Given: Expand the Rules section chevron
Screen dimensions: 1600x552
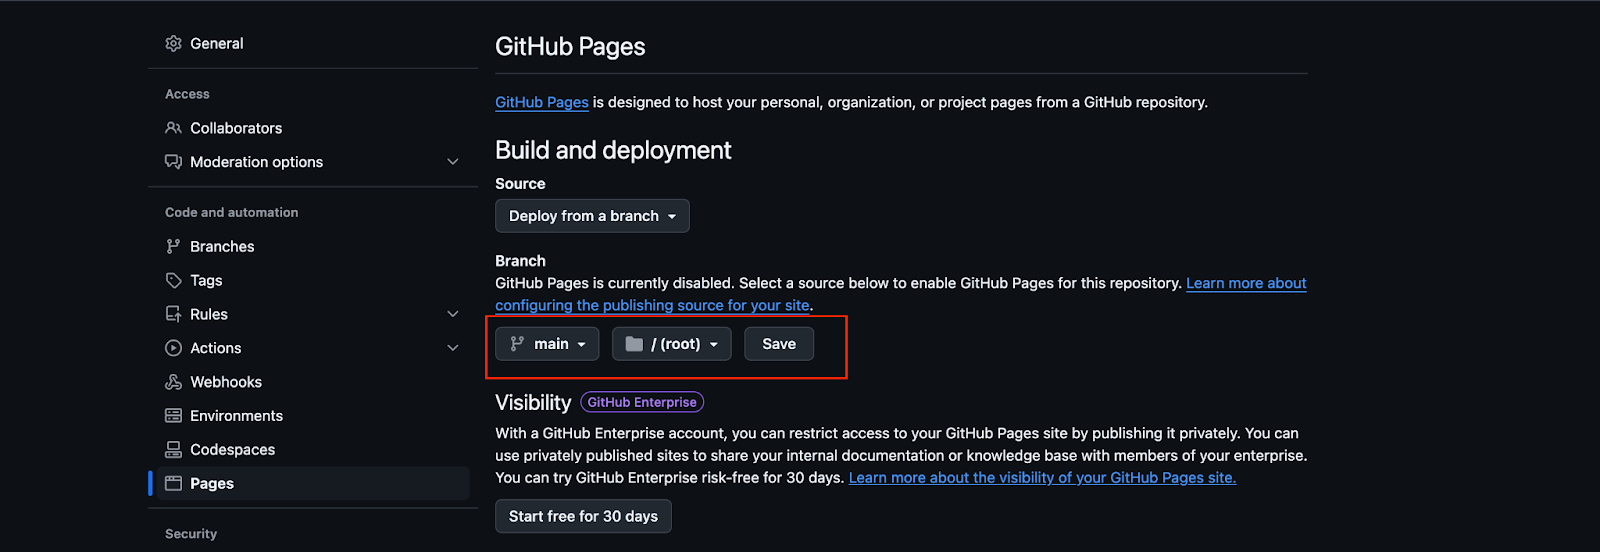Looking at the screenshot, I should point(453,314).
